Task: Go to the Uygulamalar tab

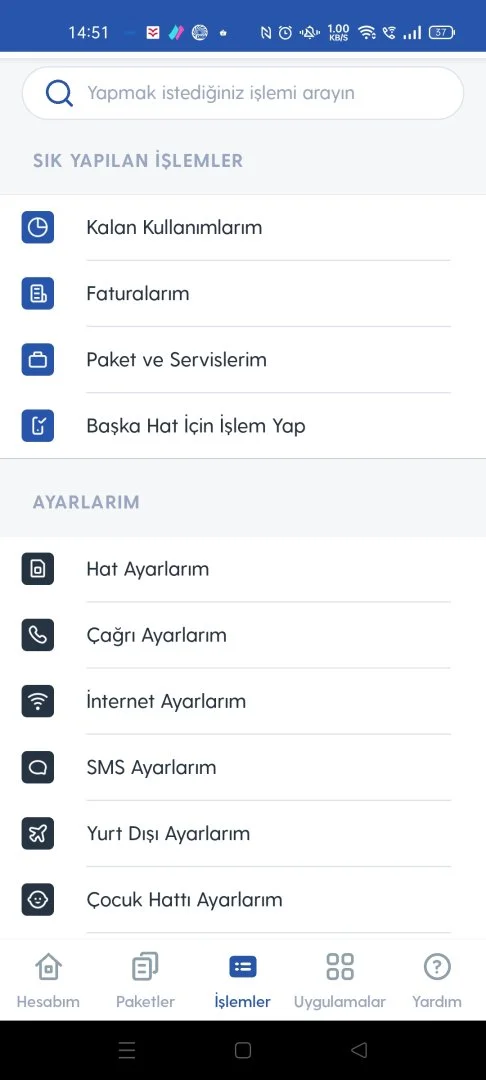Action: click(x=339, y=980)
